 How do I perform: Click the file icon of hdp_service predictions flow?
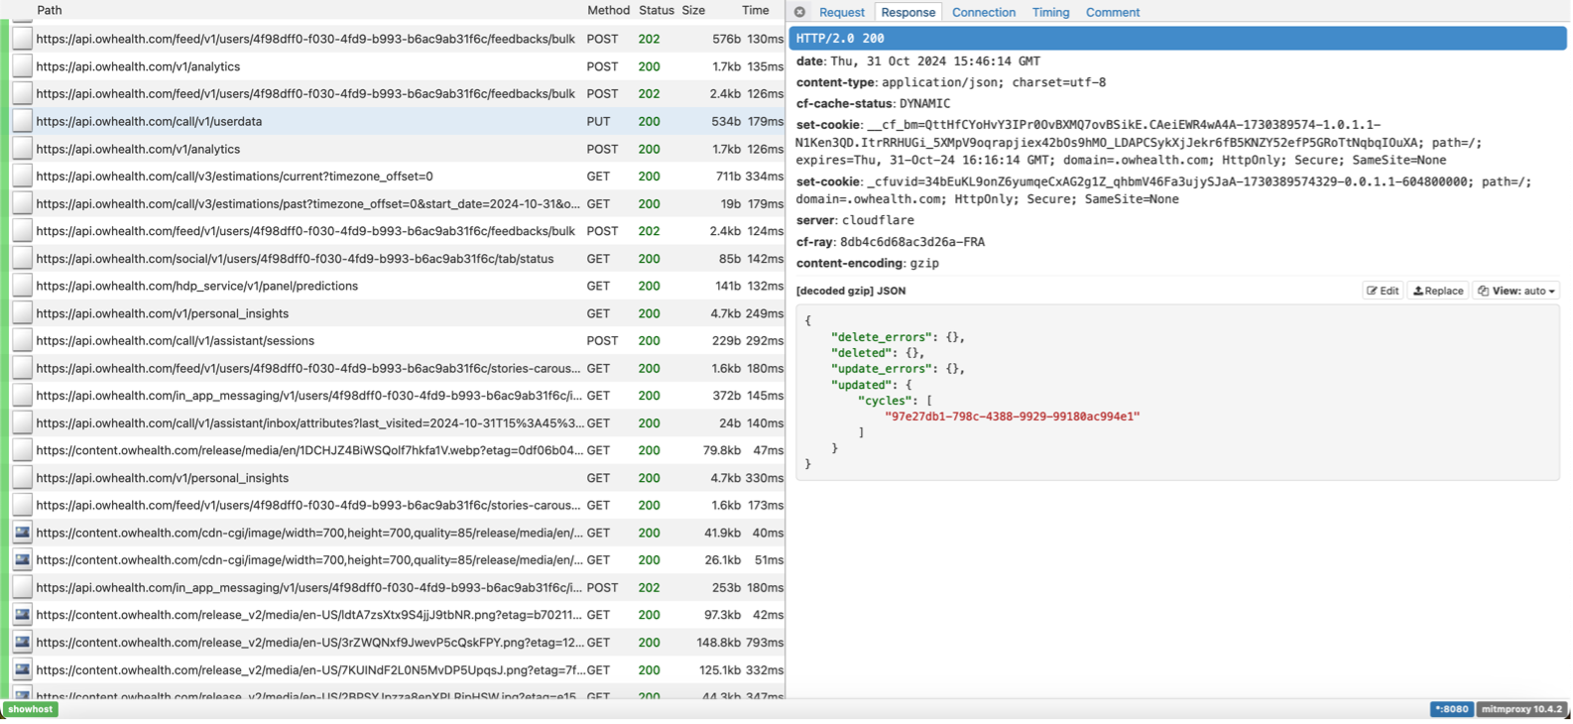click(x=22, y=286)
